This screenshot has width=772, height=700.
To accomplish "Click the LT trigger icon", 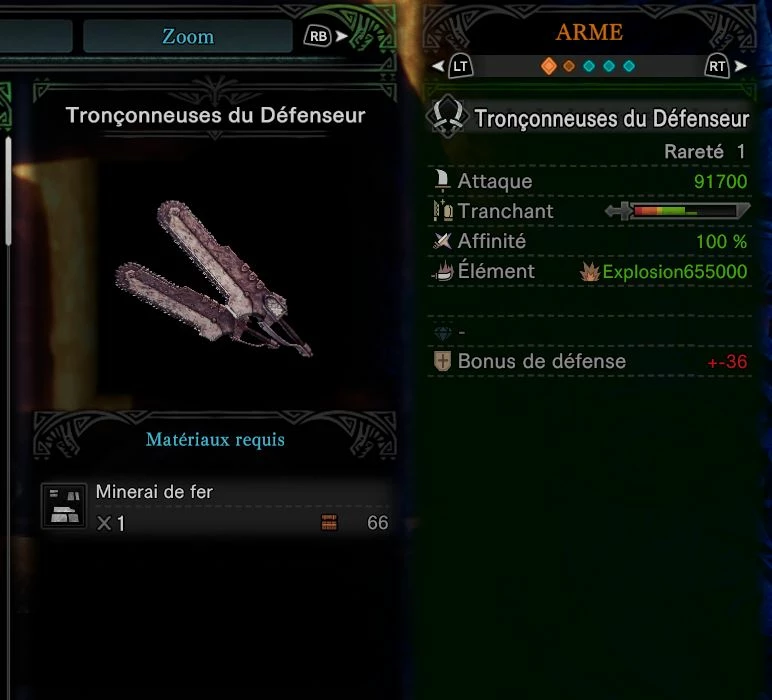I will point(460,66).
